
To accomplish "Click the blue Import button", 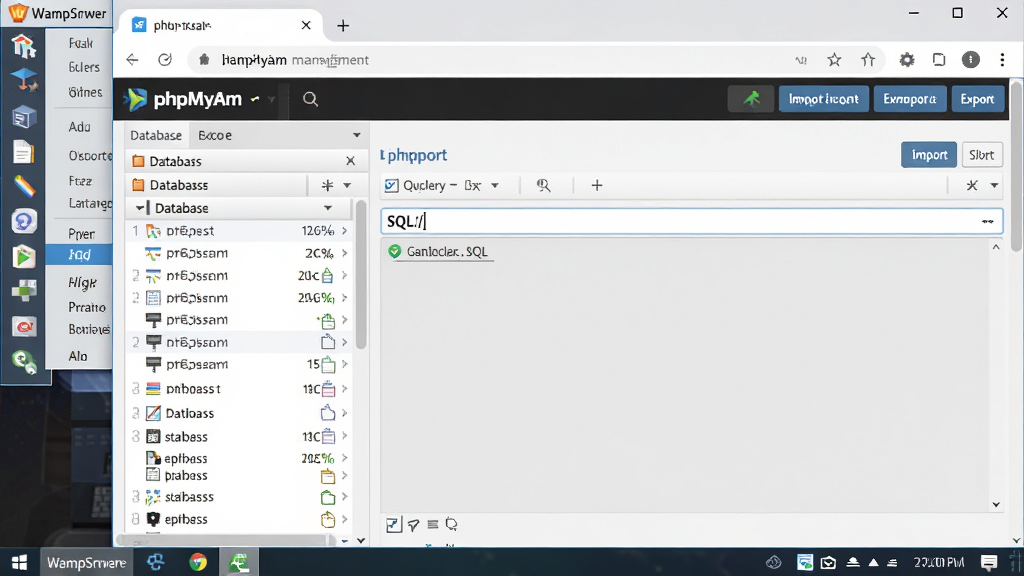I will point(929,155).
